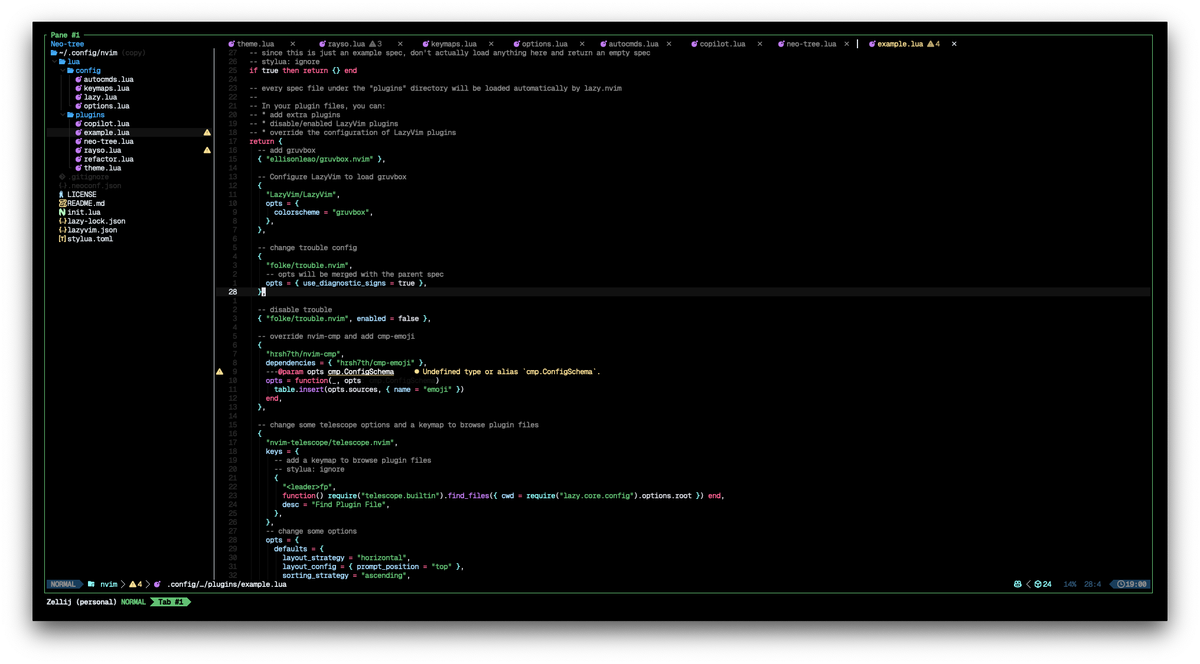Click the gutter warning sign next to the opts line

219,371
